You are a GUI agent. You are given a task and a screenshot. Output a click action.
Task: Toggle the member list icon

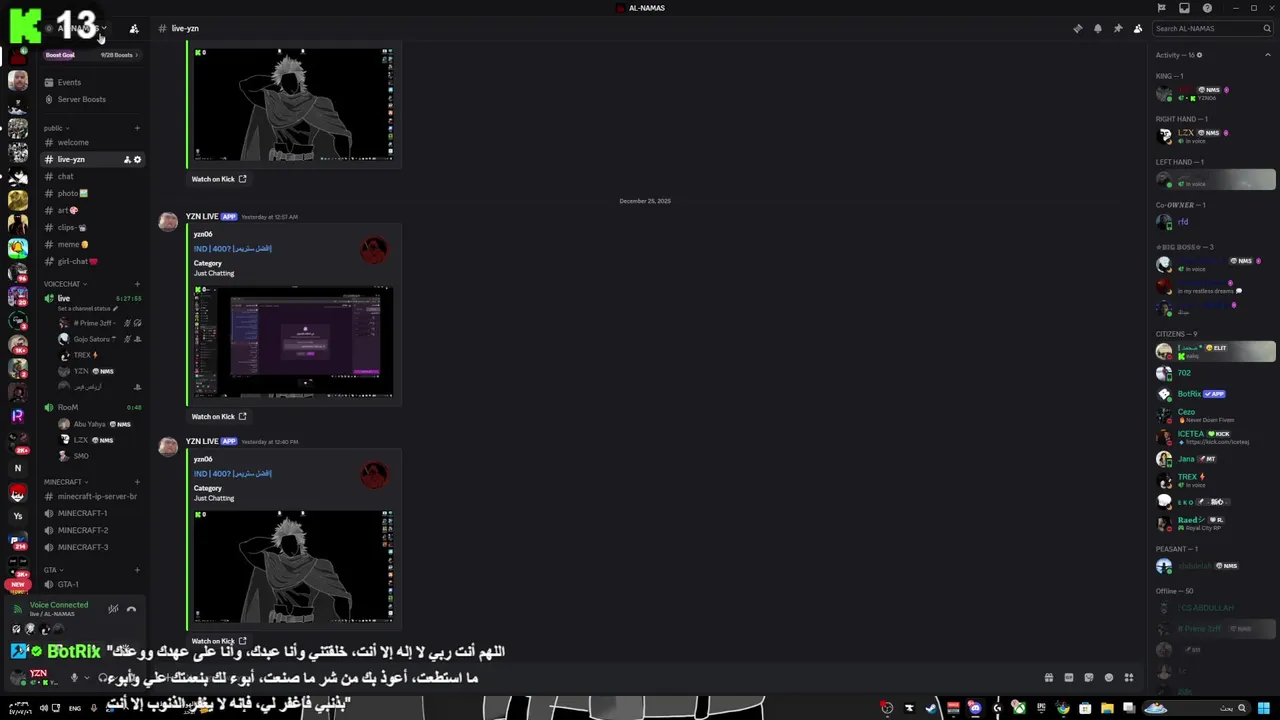click(1137, 28)
